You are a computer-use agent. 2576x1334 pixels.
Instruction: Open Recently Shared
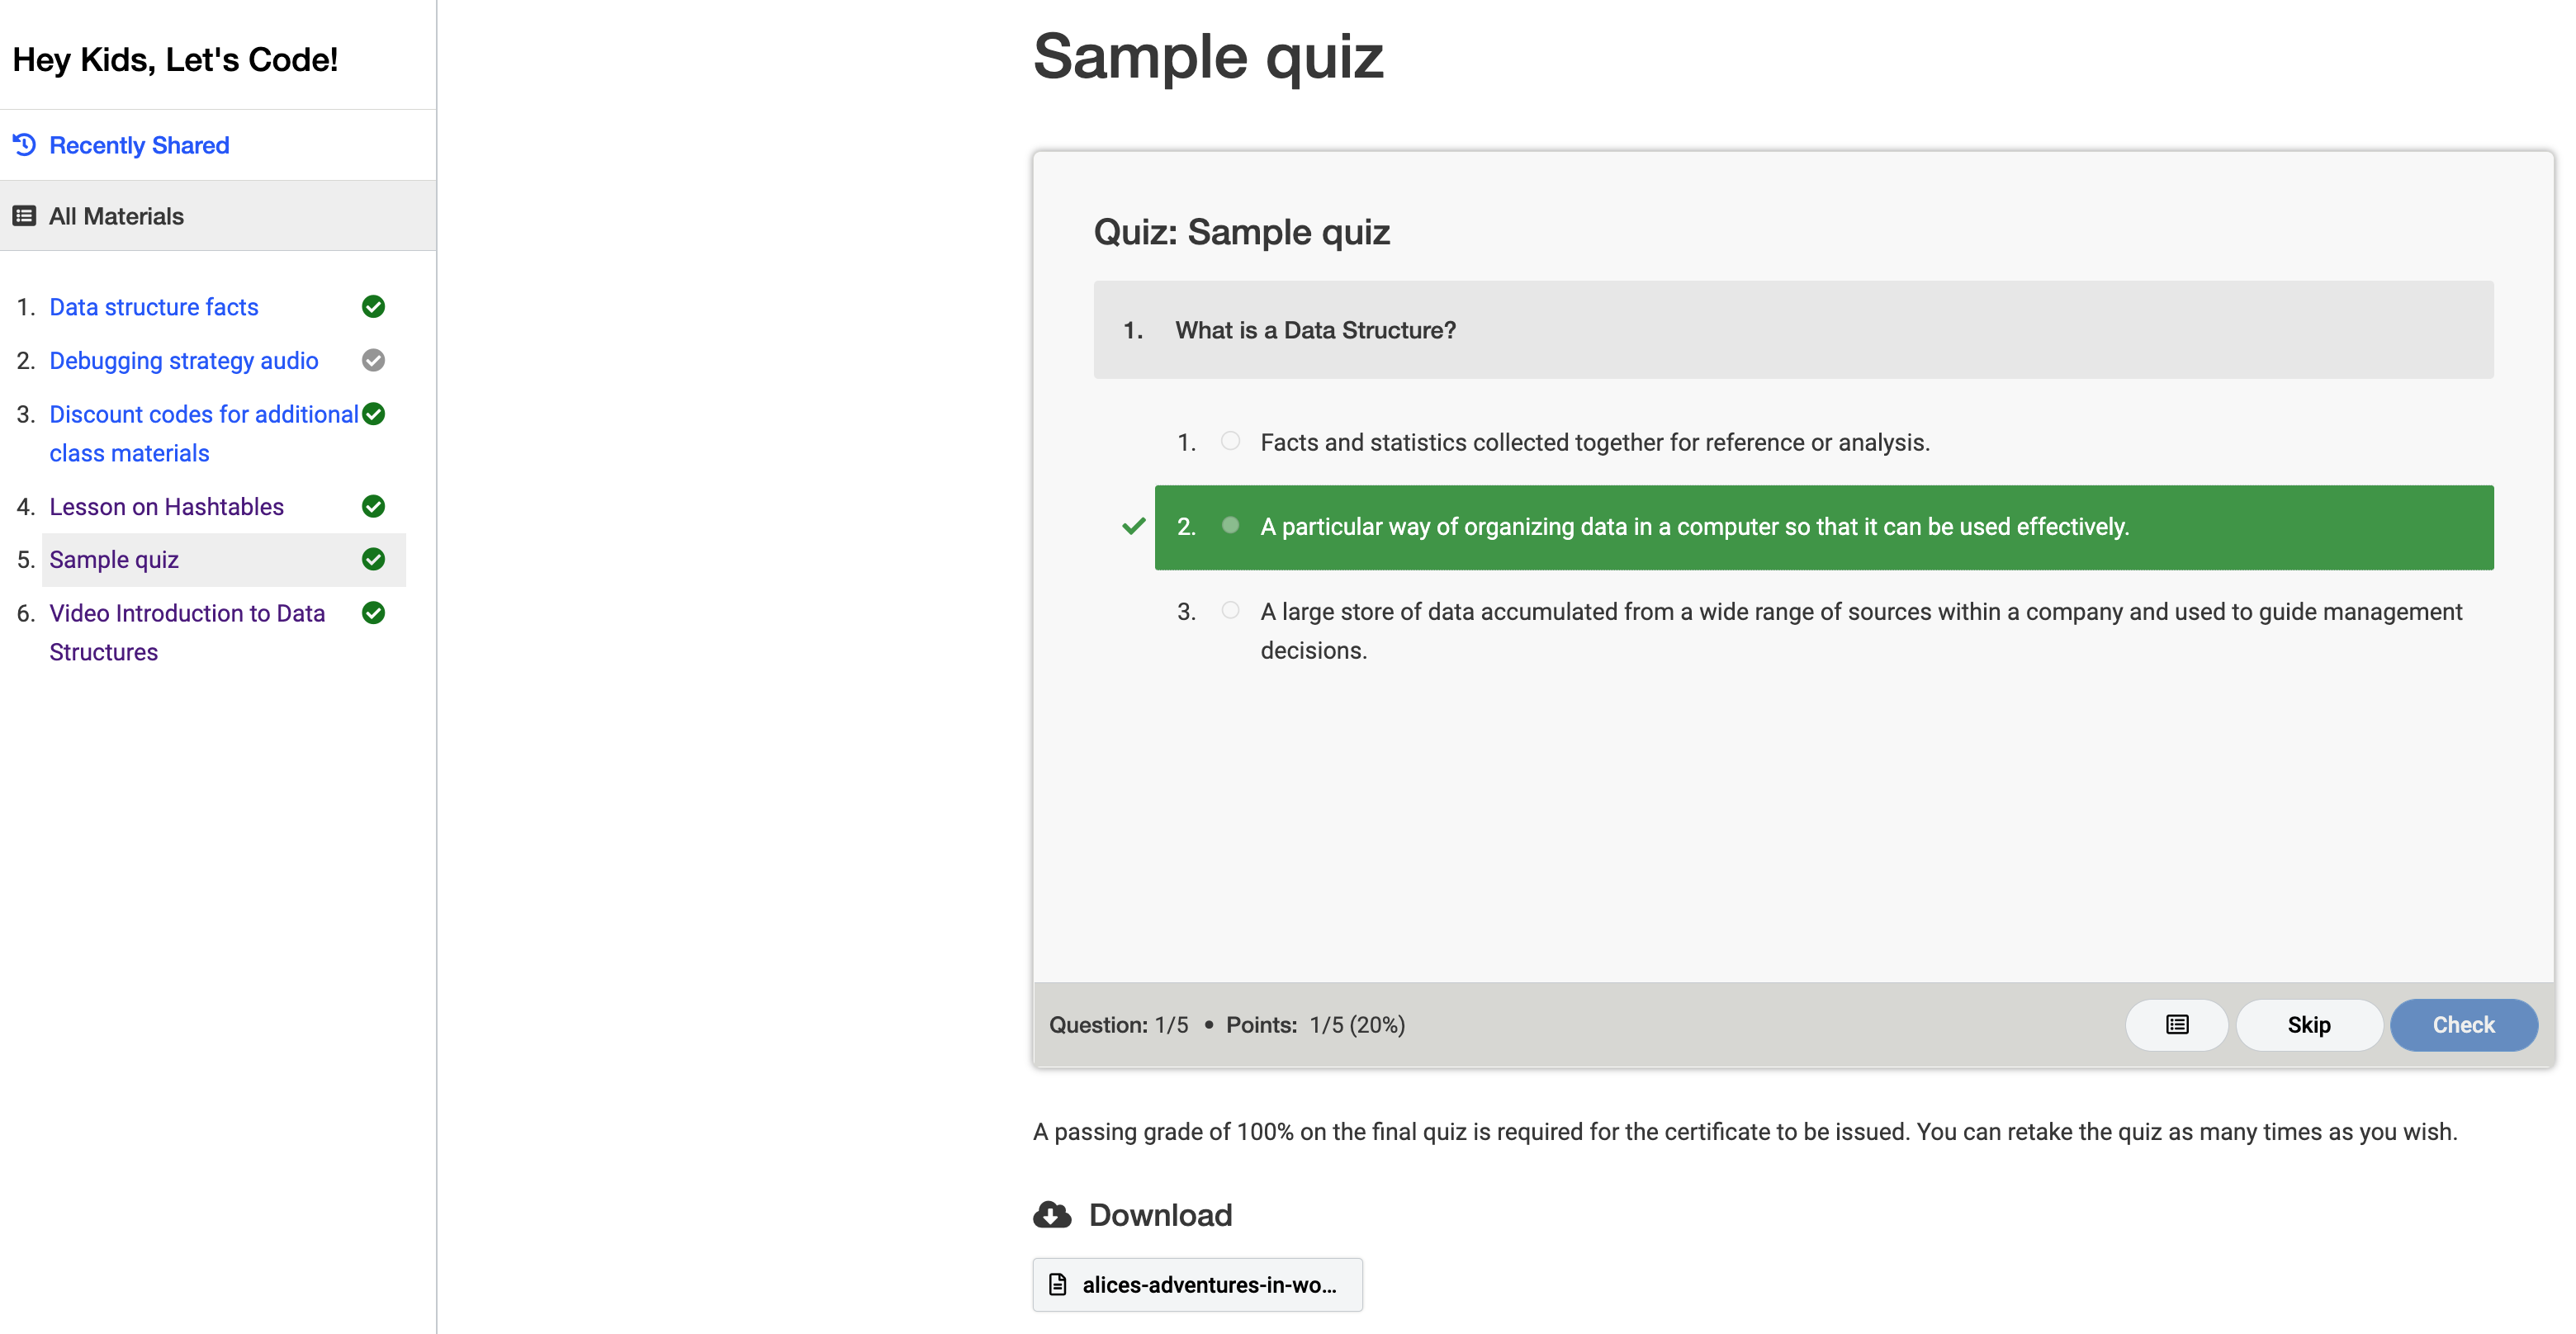[139, 145]
